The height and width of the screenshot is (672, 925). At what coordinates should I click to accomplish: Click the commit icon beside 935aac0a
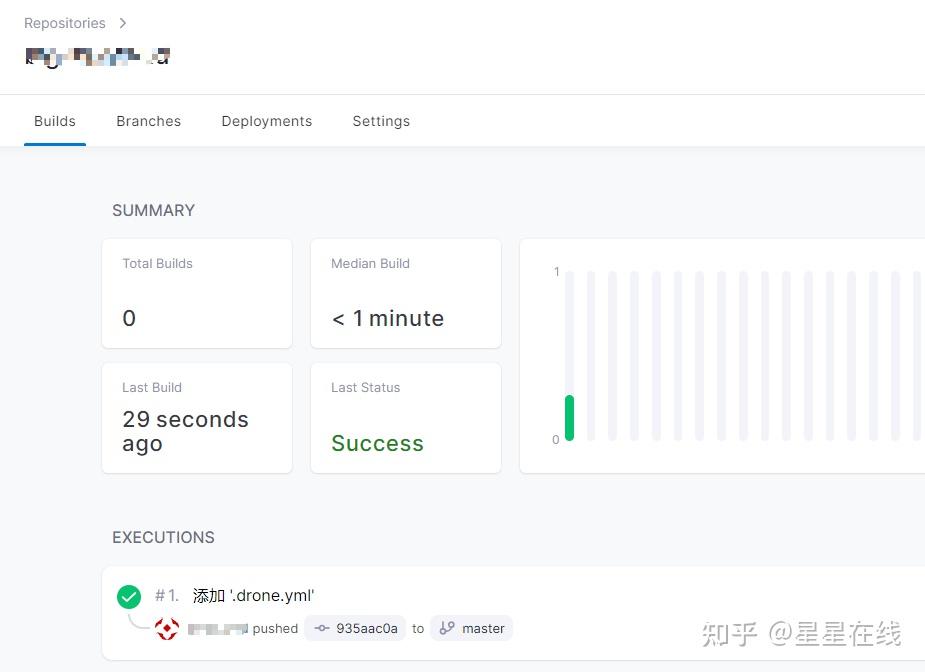point(322,628)
